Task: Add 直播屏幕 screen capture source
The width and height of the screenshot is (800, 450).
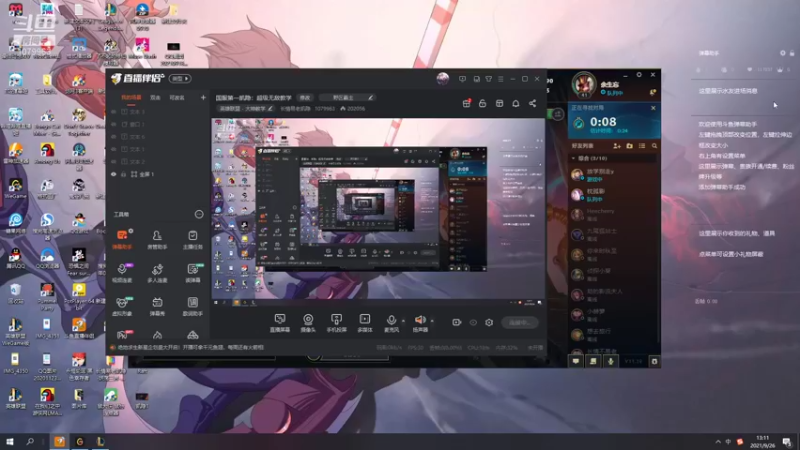Action: [280, 323]
